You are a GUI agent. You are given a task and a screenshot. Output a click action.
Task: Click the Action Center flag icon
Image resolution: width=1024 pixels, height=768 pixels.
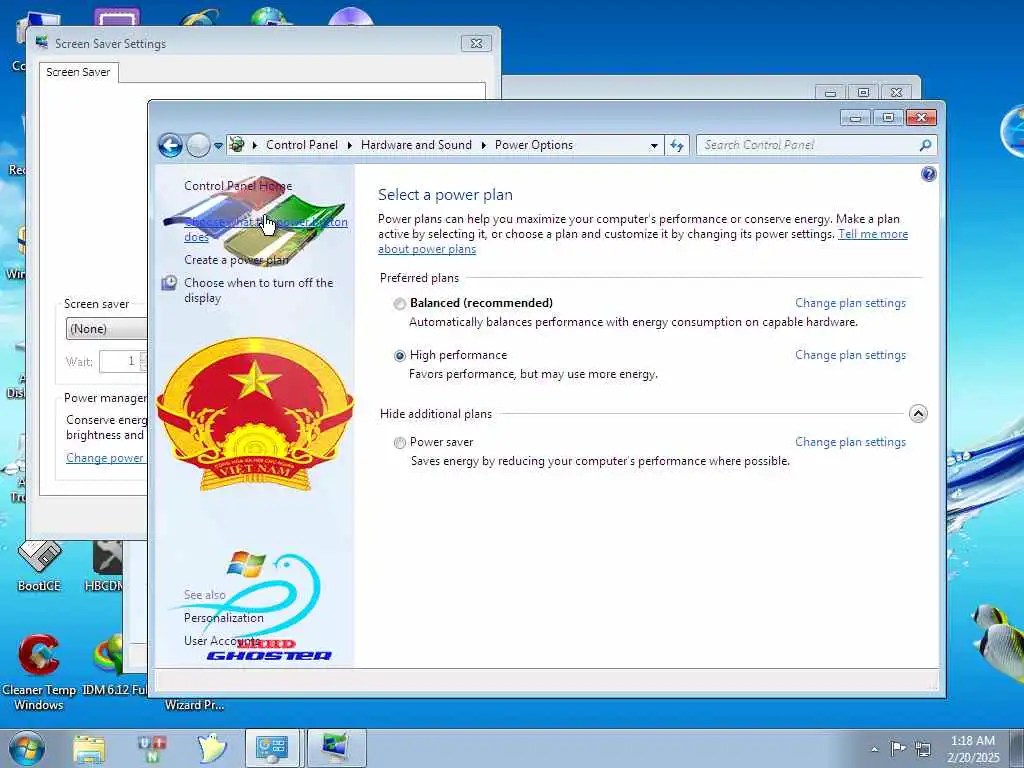(899, 748)
